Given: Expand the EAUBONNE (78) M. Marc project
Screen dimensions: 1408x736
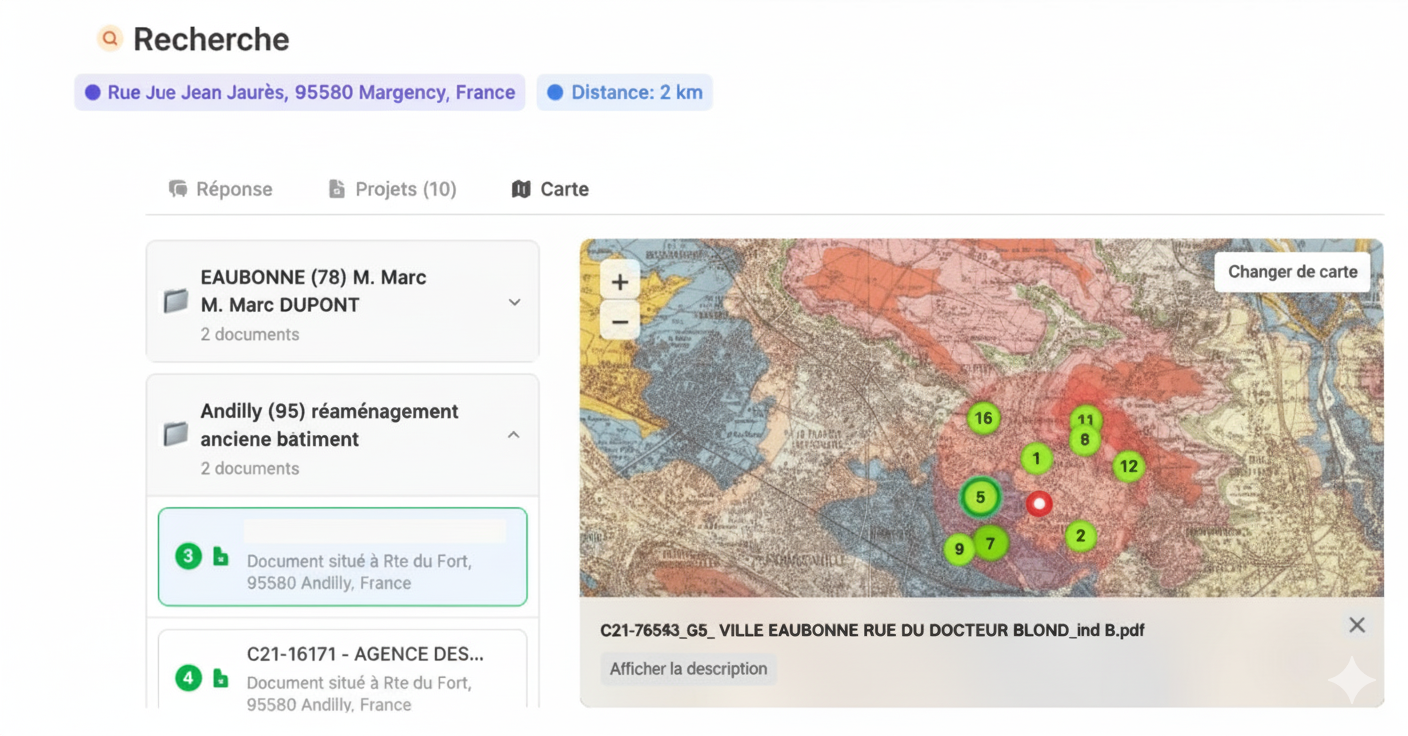Looking at the screenshot, I should pos(514,302).
